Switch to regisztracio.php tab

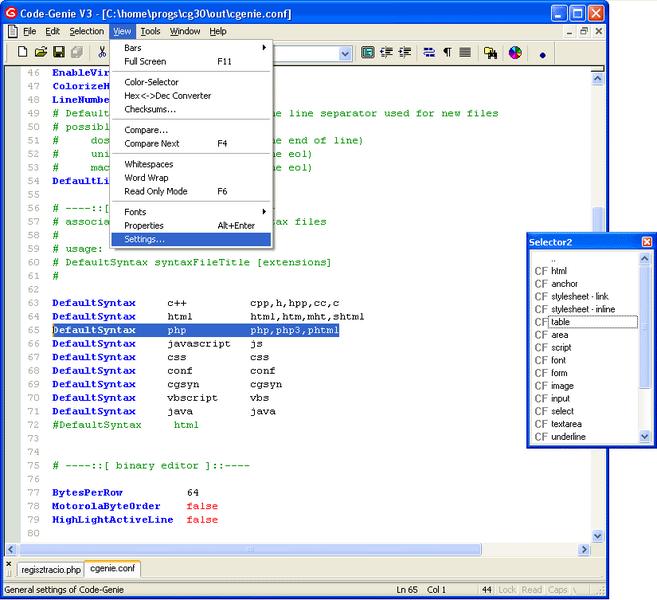click(x=51, y=570)
